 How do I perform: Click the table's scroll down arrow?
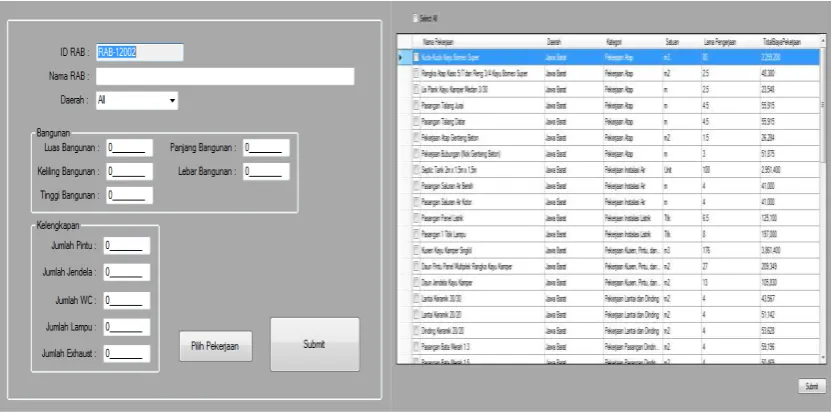pyautogui.click(x=823, y=358)
